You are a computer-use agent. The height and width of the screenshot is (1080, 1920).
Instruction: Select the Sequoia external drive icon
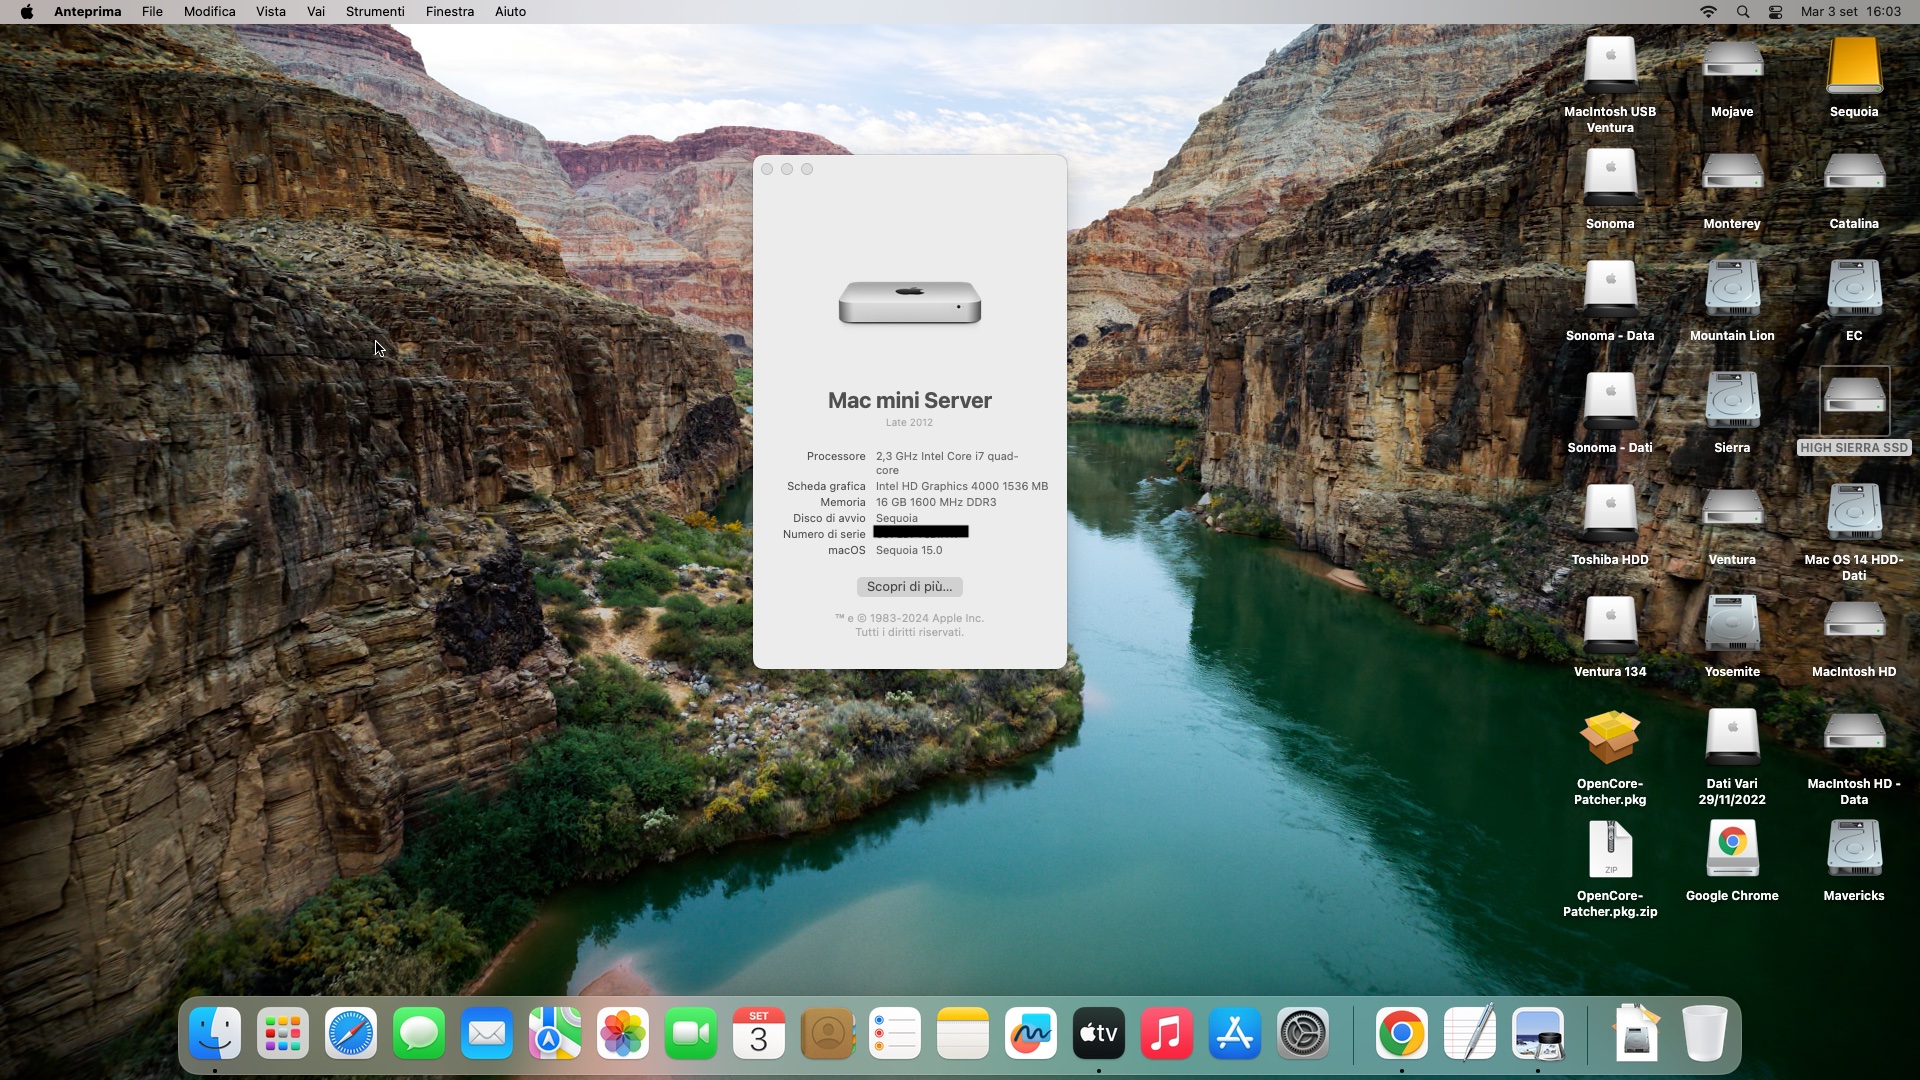(x=1854, y=66)
